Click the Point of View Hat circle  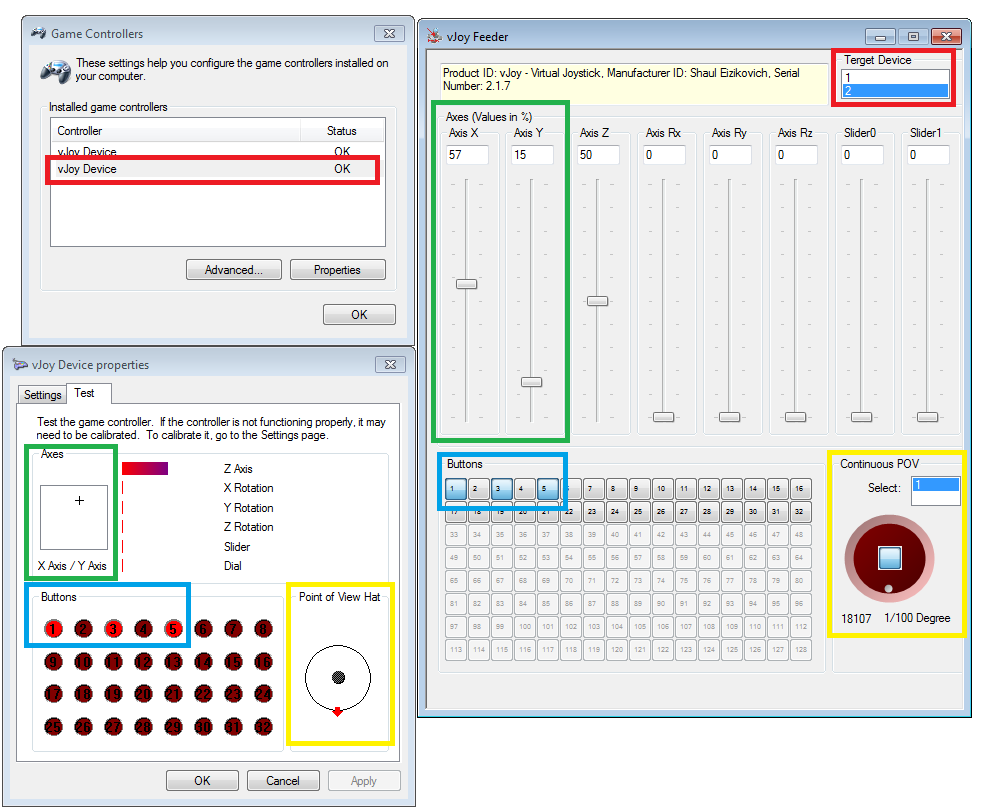(x=338, y=678)
